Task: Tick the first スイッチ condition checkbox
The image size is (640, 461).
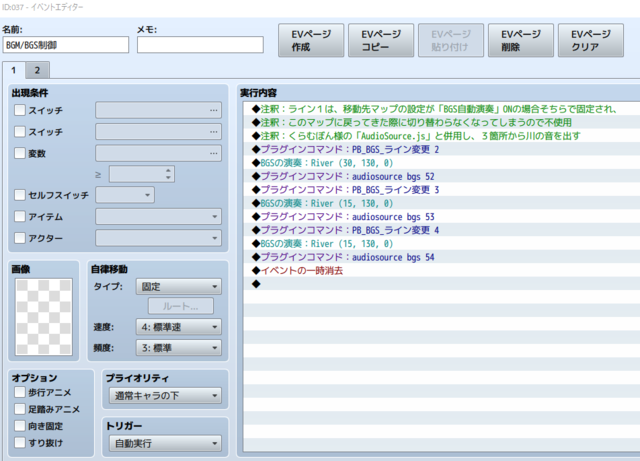Action: tap(20, 110)
